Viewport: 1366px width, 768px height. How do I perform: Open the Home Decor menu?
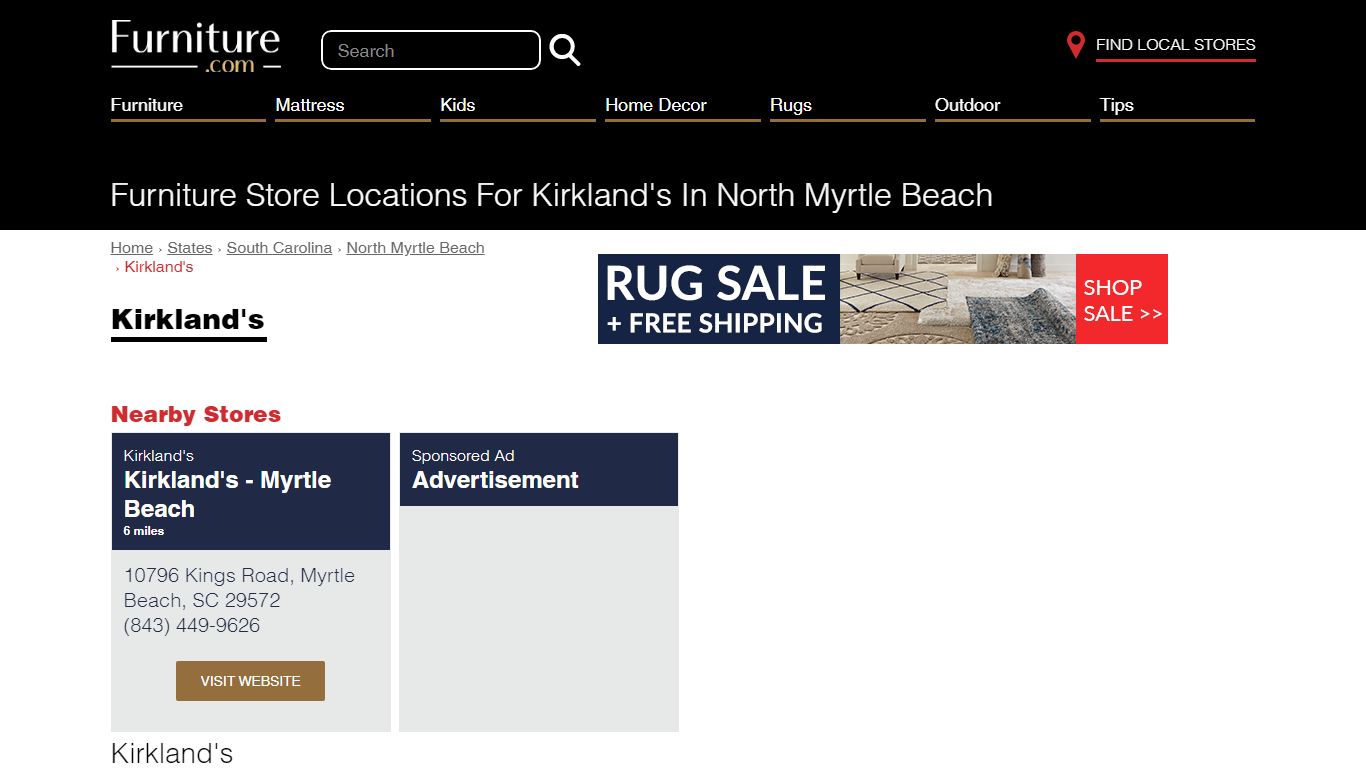[x=683, y=106]
